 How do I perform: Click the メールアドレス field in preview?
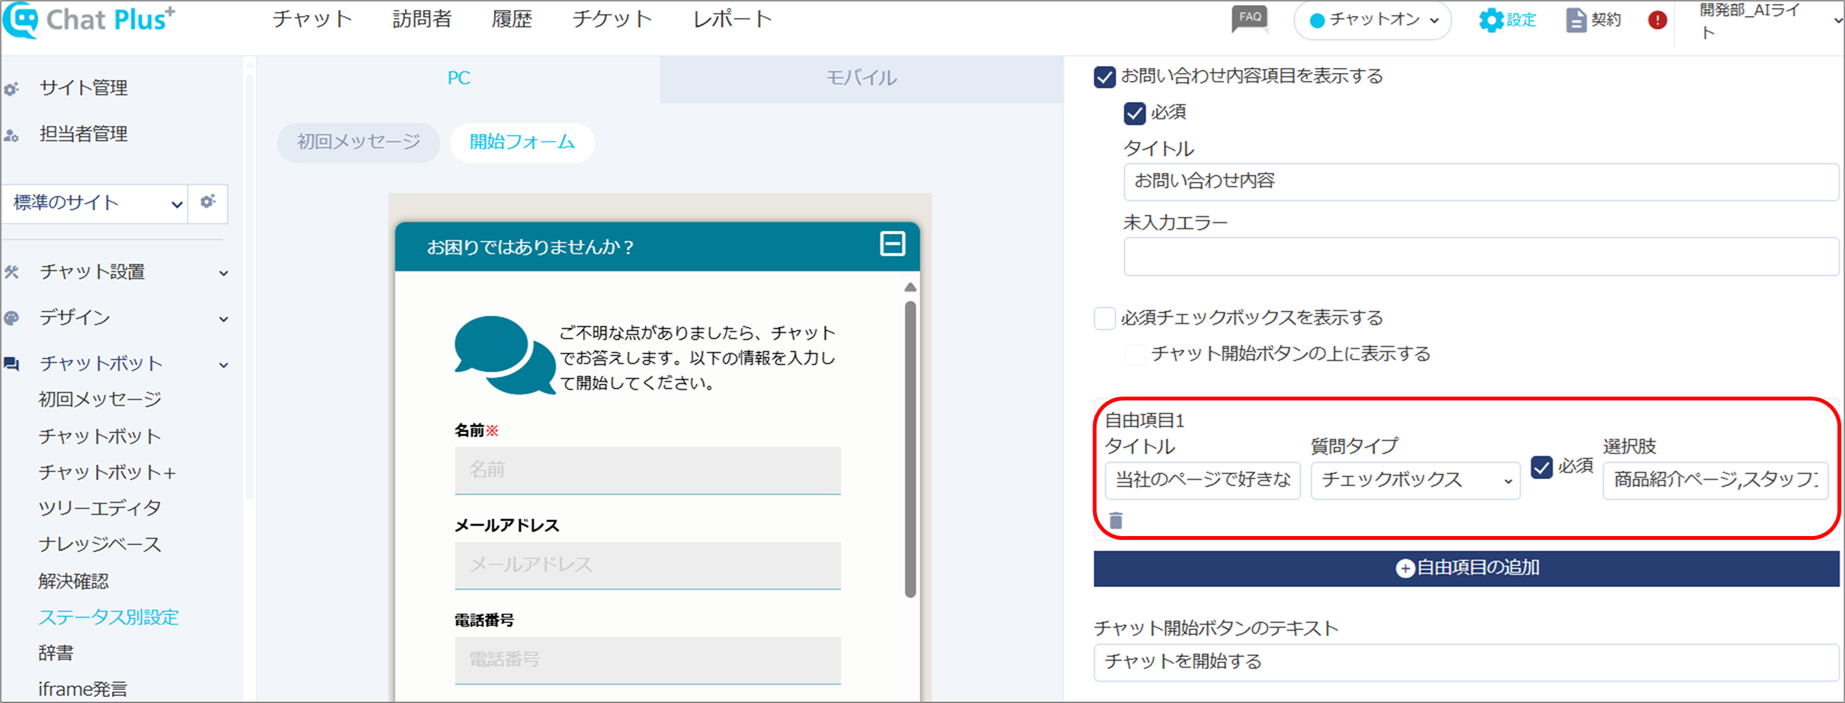[648, 565]
